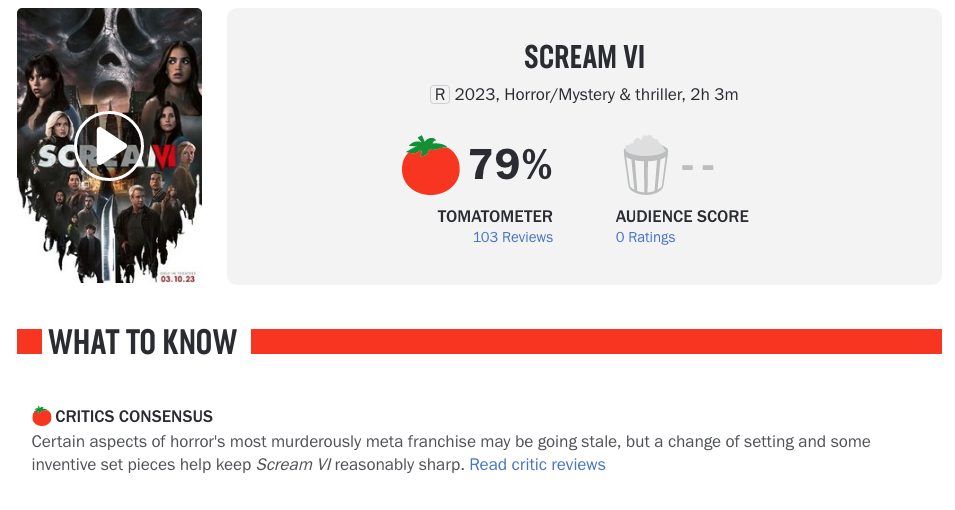Image resolution: width=955 pixels, height=510 pixels.
Task: Click the italic Scream VI in consensus text
Action: 293,464
